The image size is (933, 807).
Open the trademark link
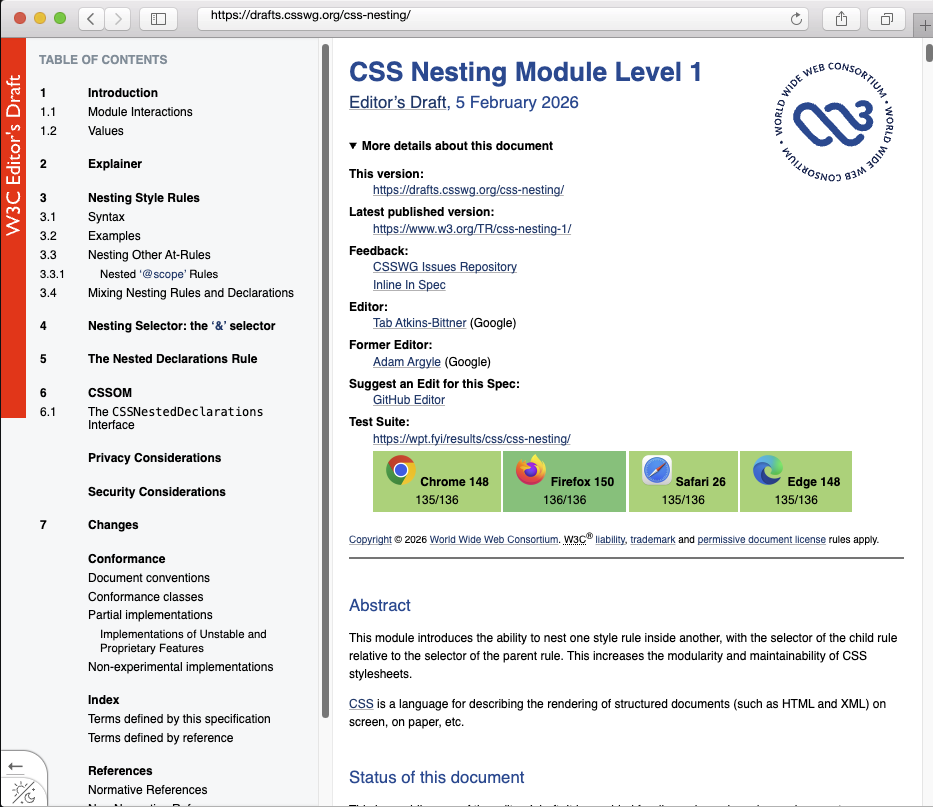653,539
